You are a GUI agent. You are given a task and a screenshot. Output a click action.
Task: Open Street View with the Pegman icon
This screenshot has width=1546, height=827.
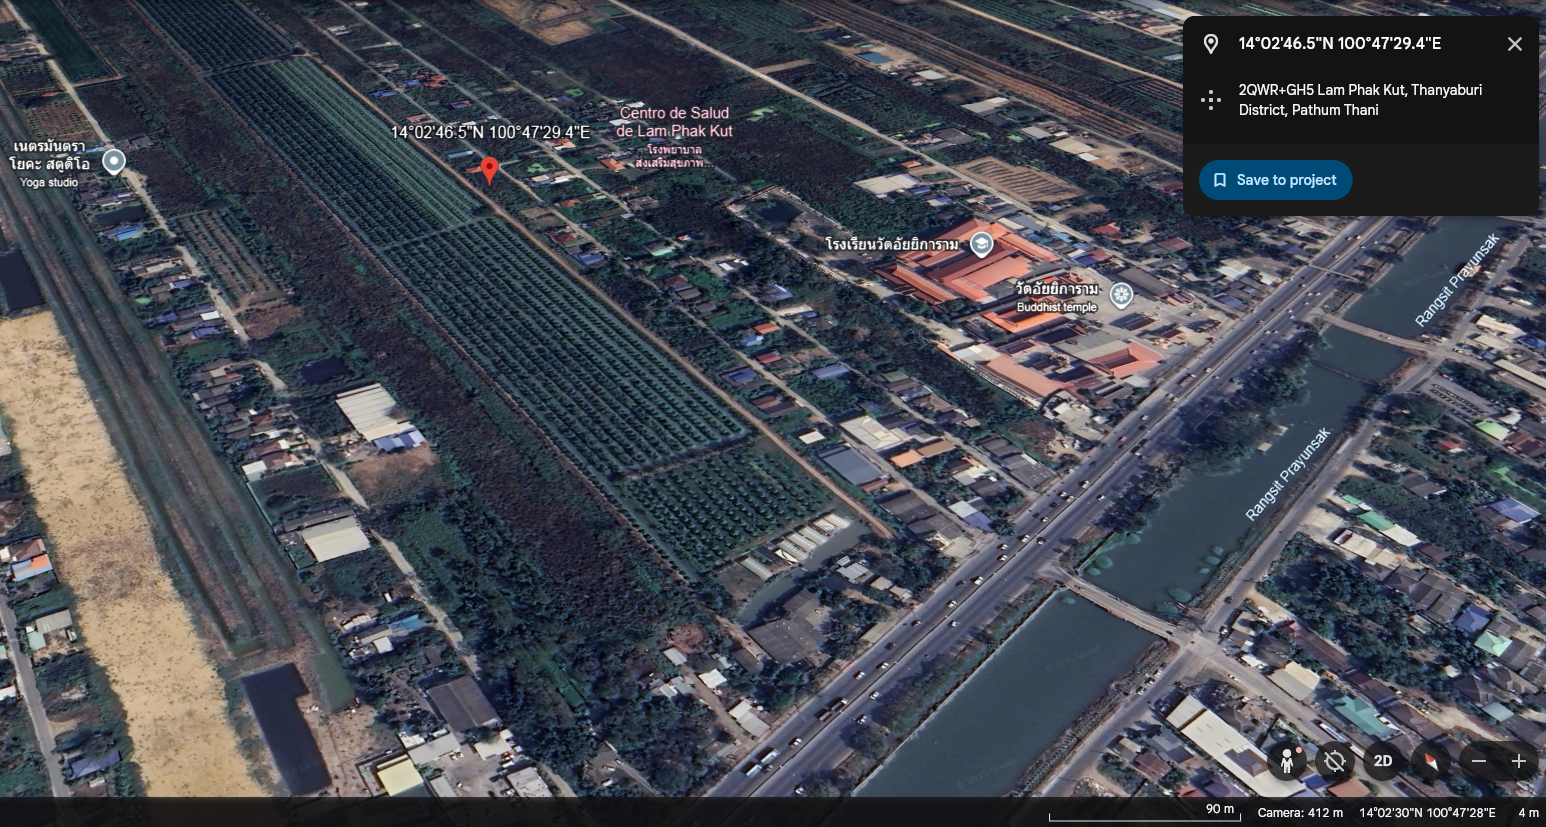pos(1287,762)
